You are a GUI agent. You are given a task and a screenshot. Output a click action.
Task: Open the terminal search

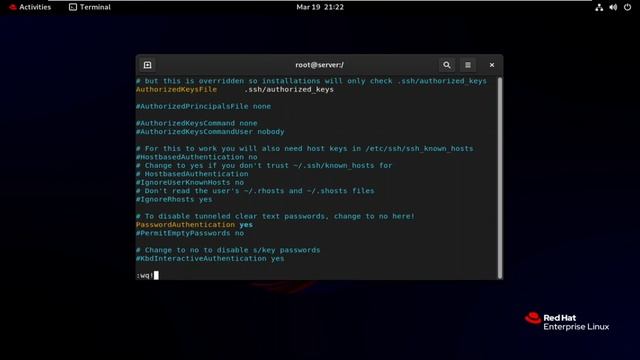click(447, 65)
